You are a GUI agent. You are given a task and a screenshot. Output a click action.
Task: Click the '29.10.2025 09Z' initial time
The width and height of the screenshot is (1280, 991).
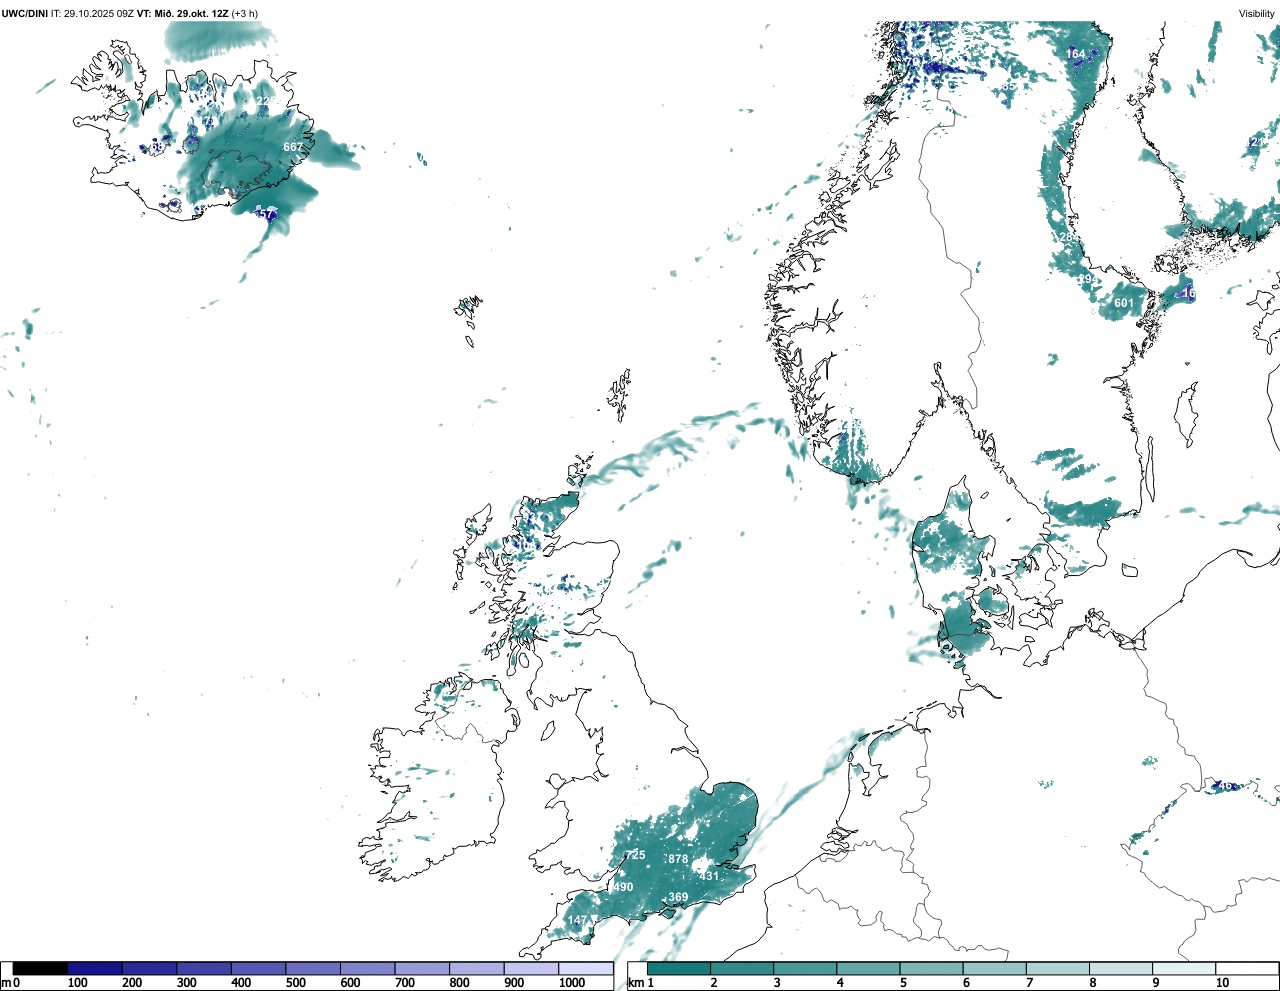coord(99,14)
